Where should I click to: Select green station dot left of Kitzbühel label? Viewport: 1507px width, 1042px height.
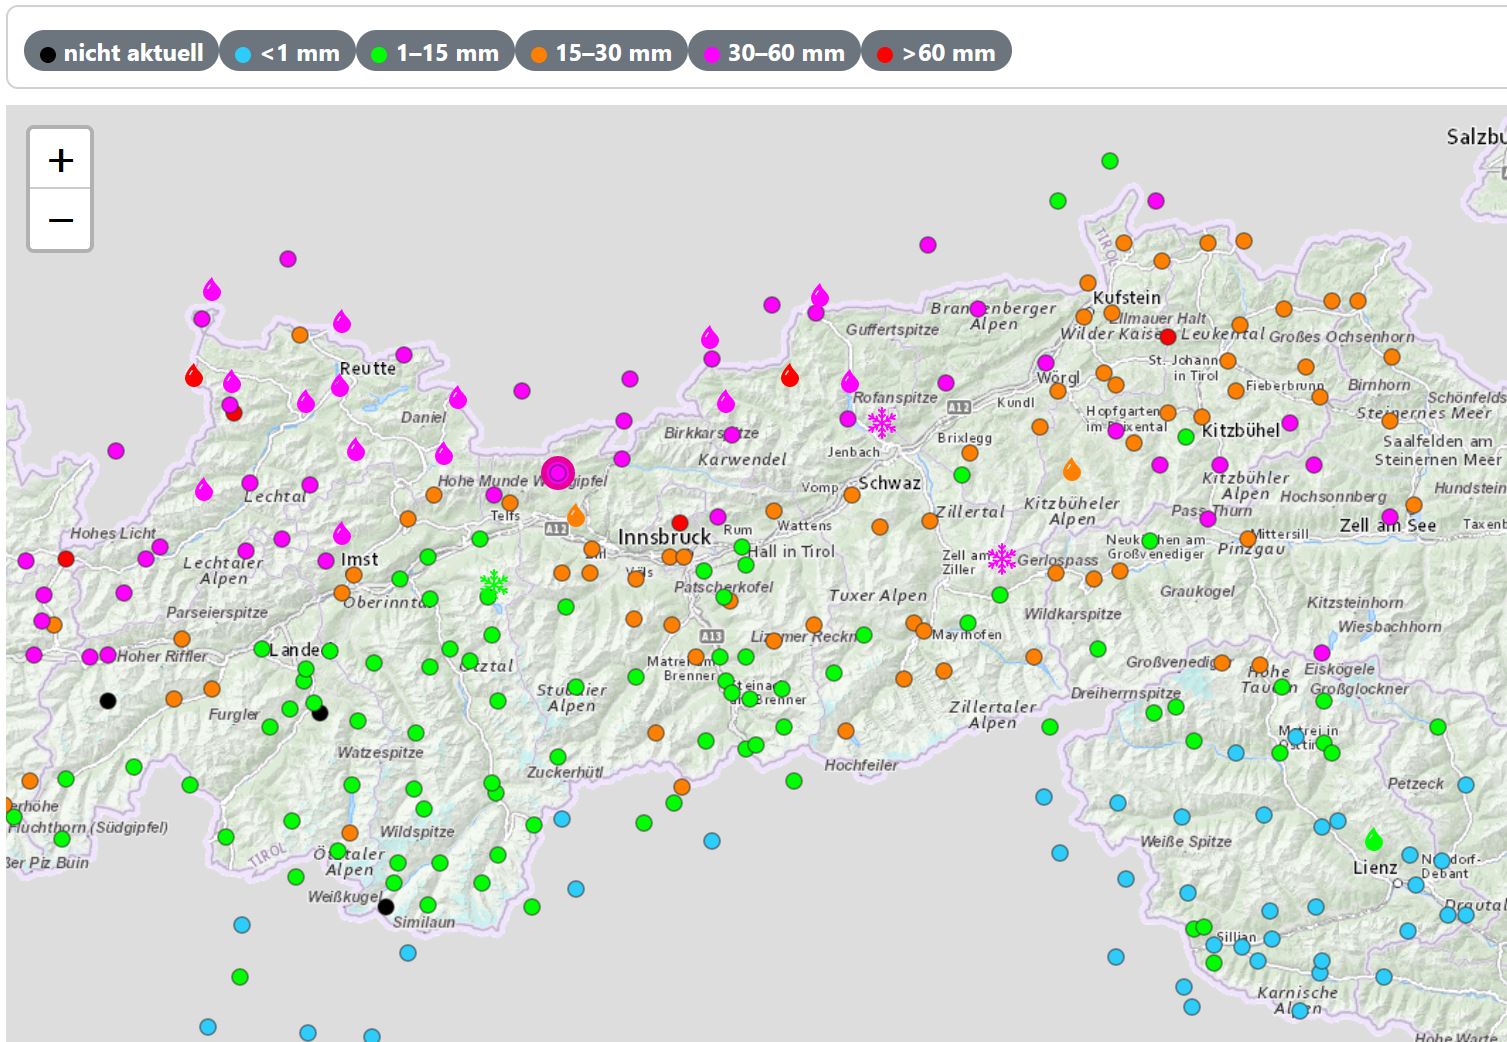coord(1186,437)
